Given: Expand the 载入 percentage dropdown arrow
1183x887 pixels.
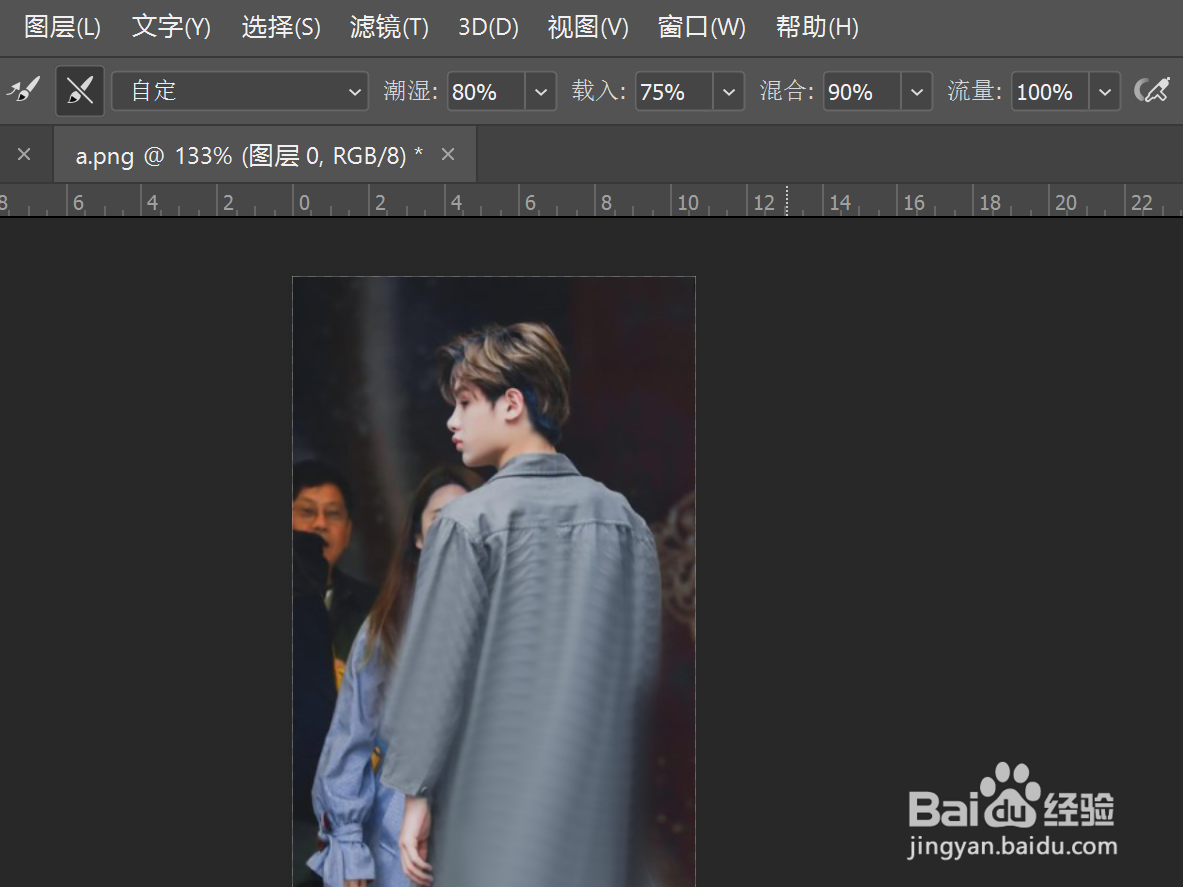Looking at the screenshot, I should (729, 91).
